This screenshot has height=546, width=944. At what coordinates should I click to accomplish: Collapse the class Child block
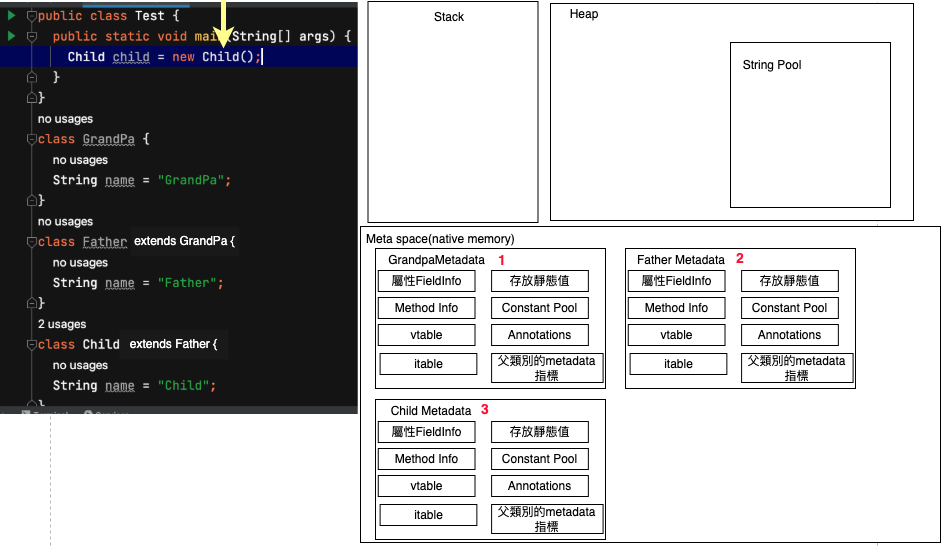(32, 345)
